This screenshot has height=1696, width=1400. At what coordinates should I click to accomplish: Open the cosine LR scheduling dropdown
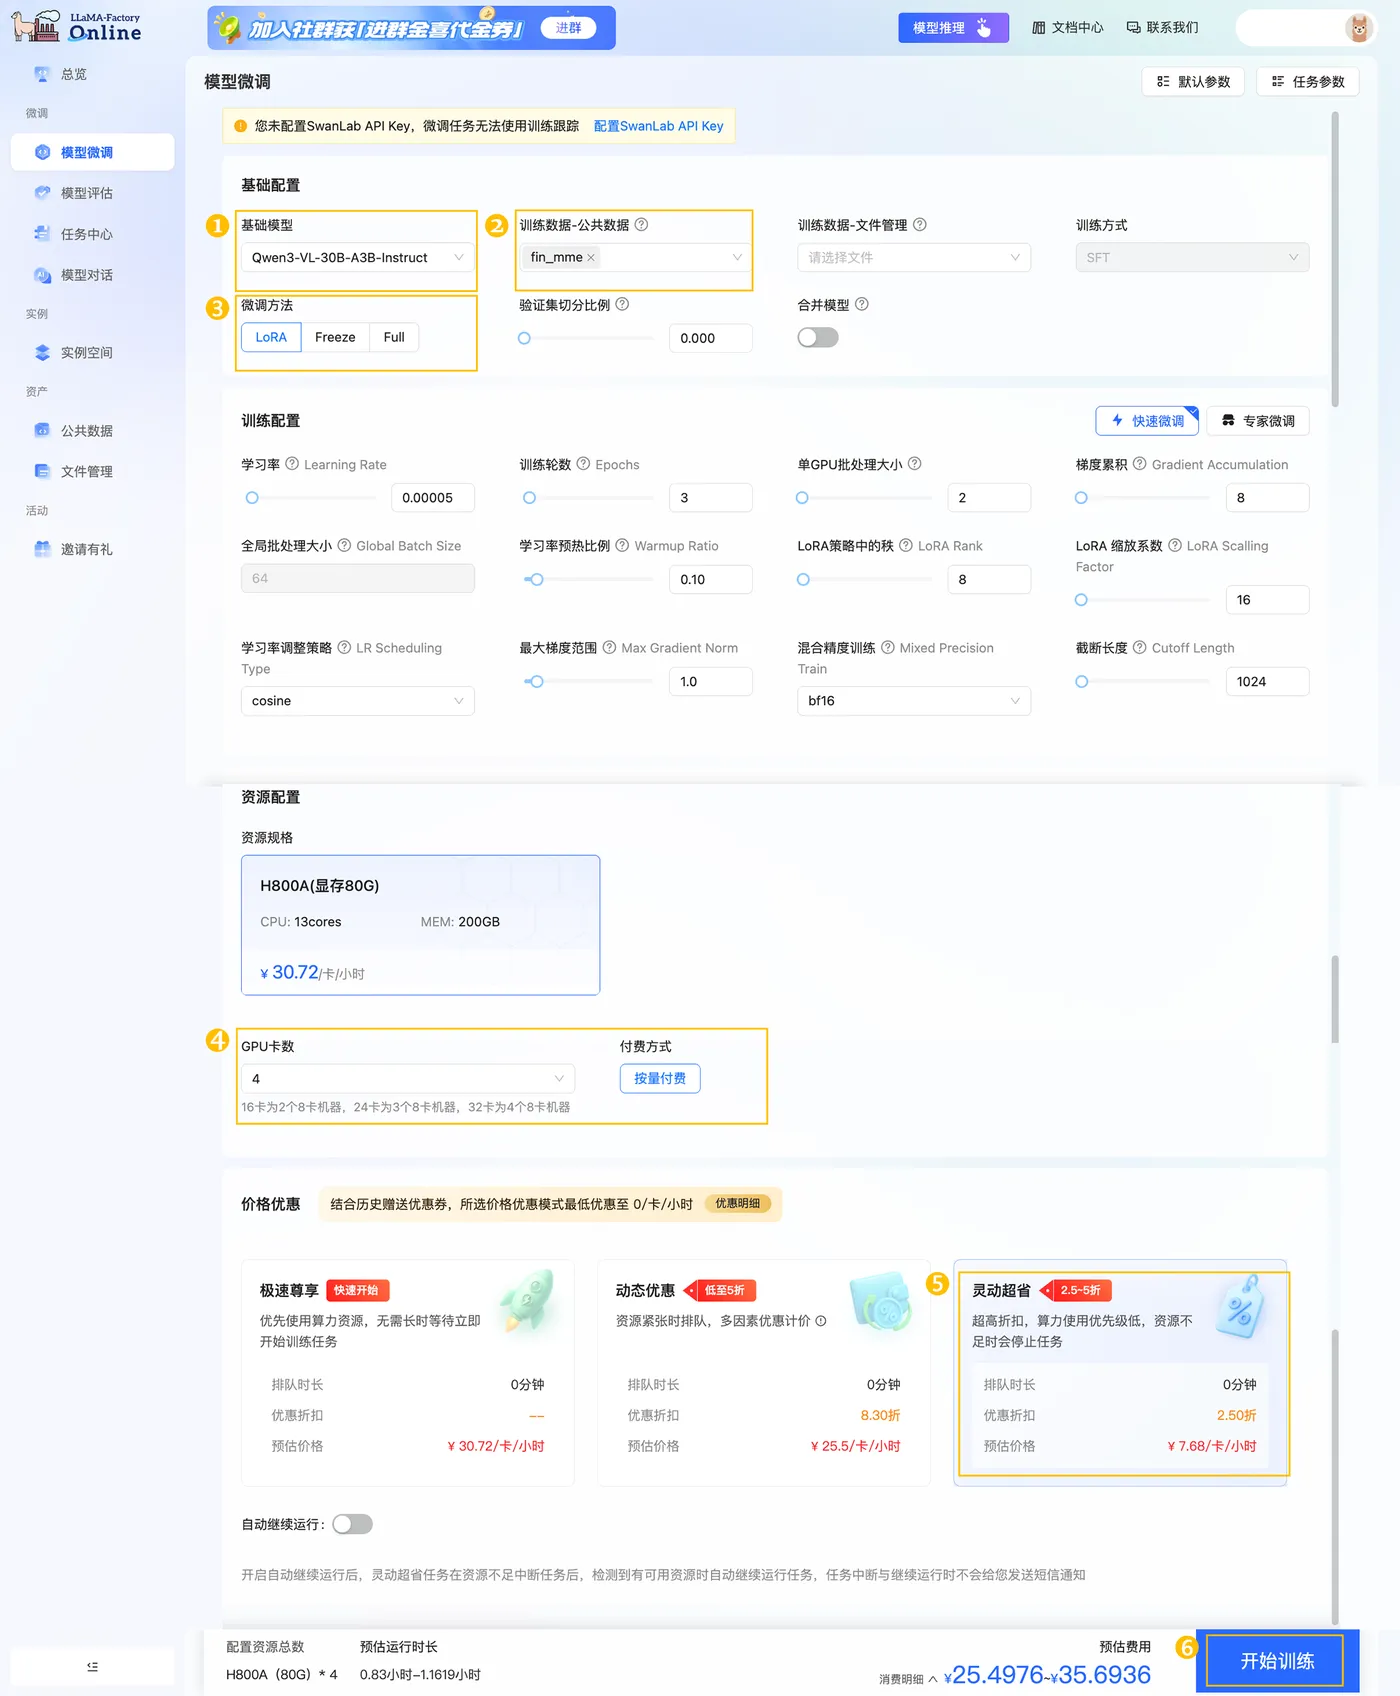[x=357, y=701]
